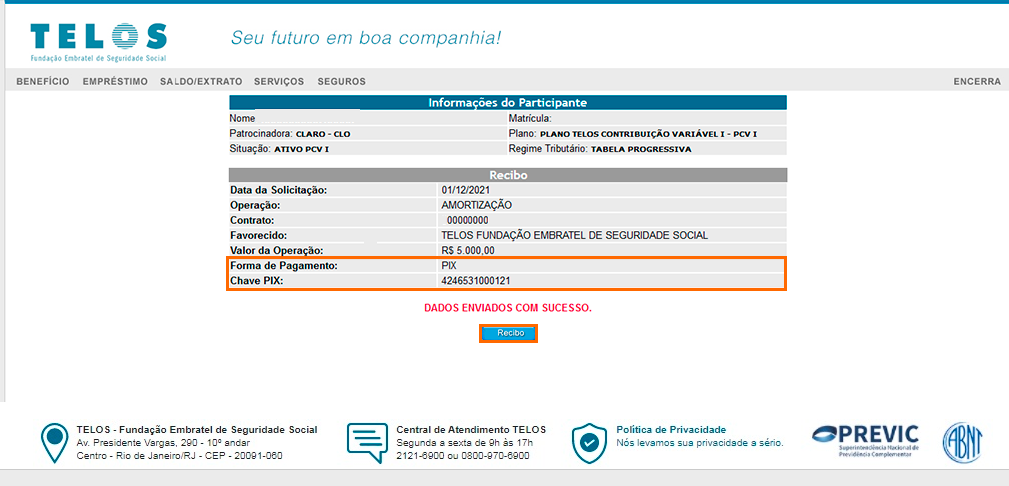Viewport: 1009px width, 486px height.
Task: Open the SERVIÇOS menu
Action: coord(279,82)
